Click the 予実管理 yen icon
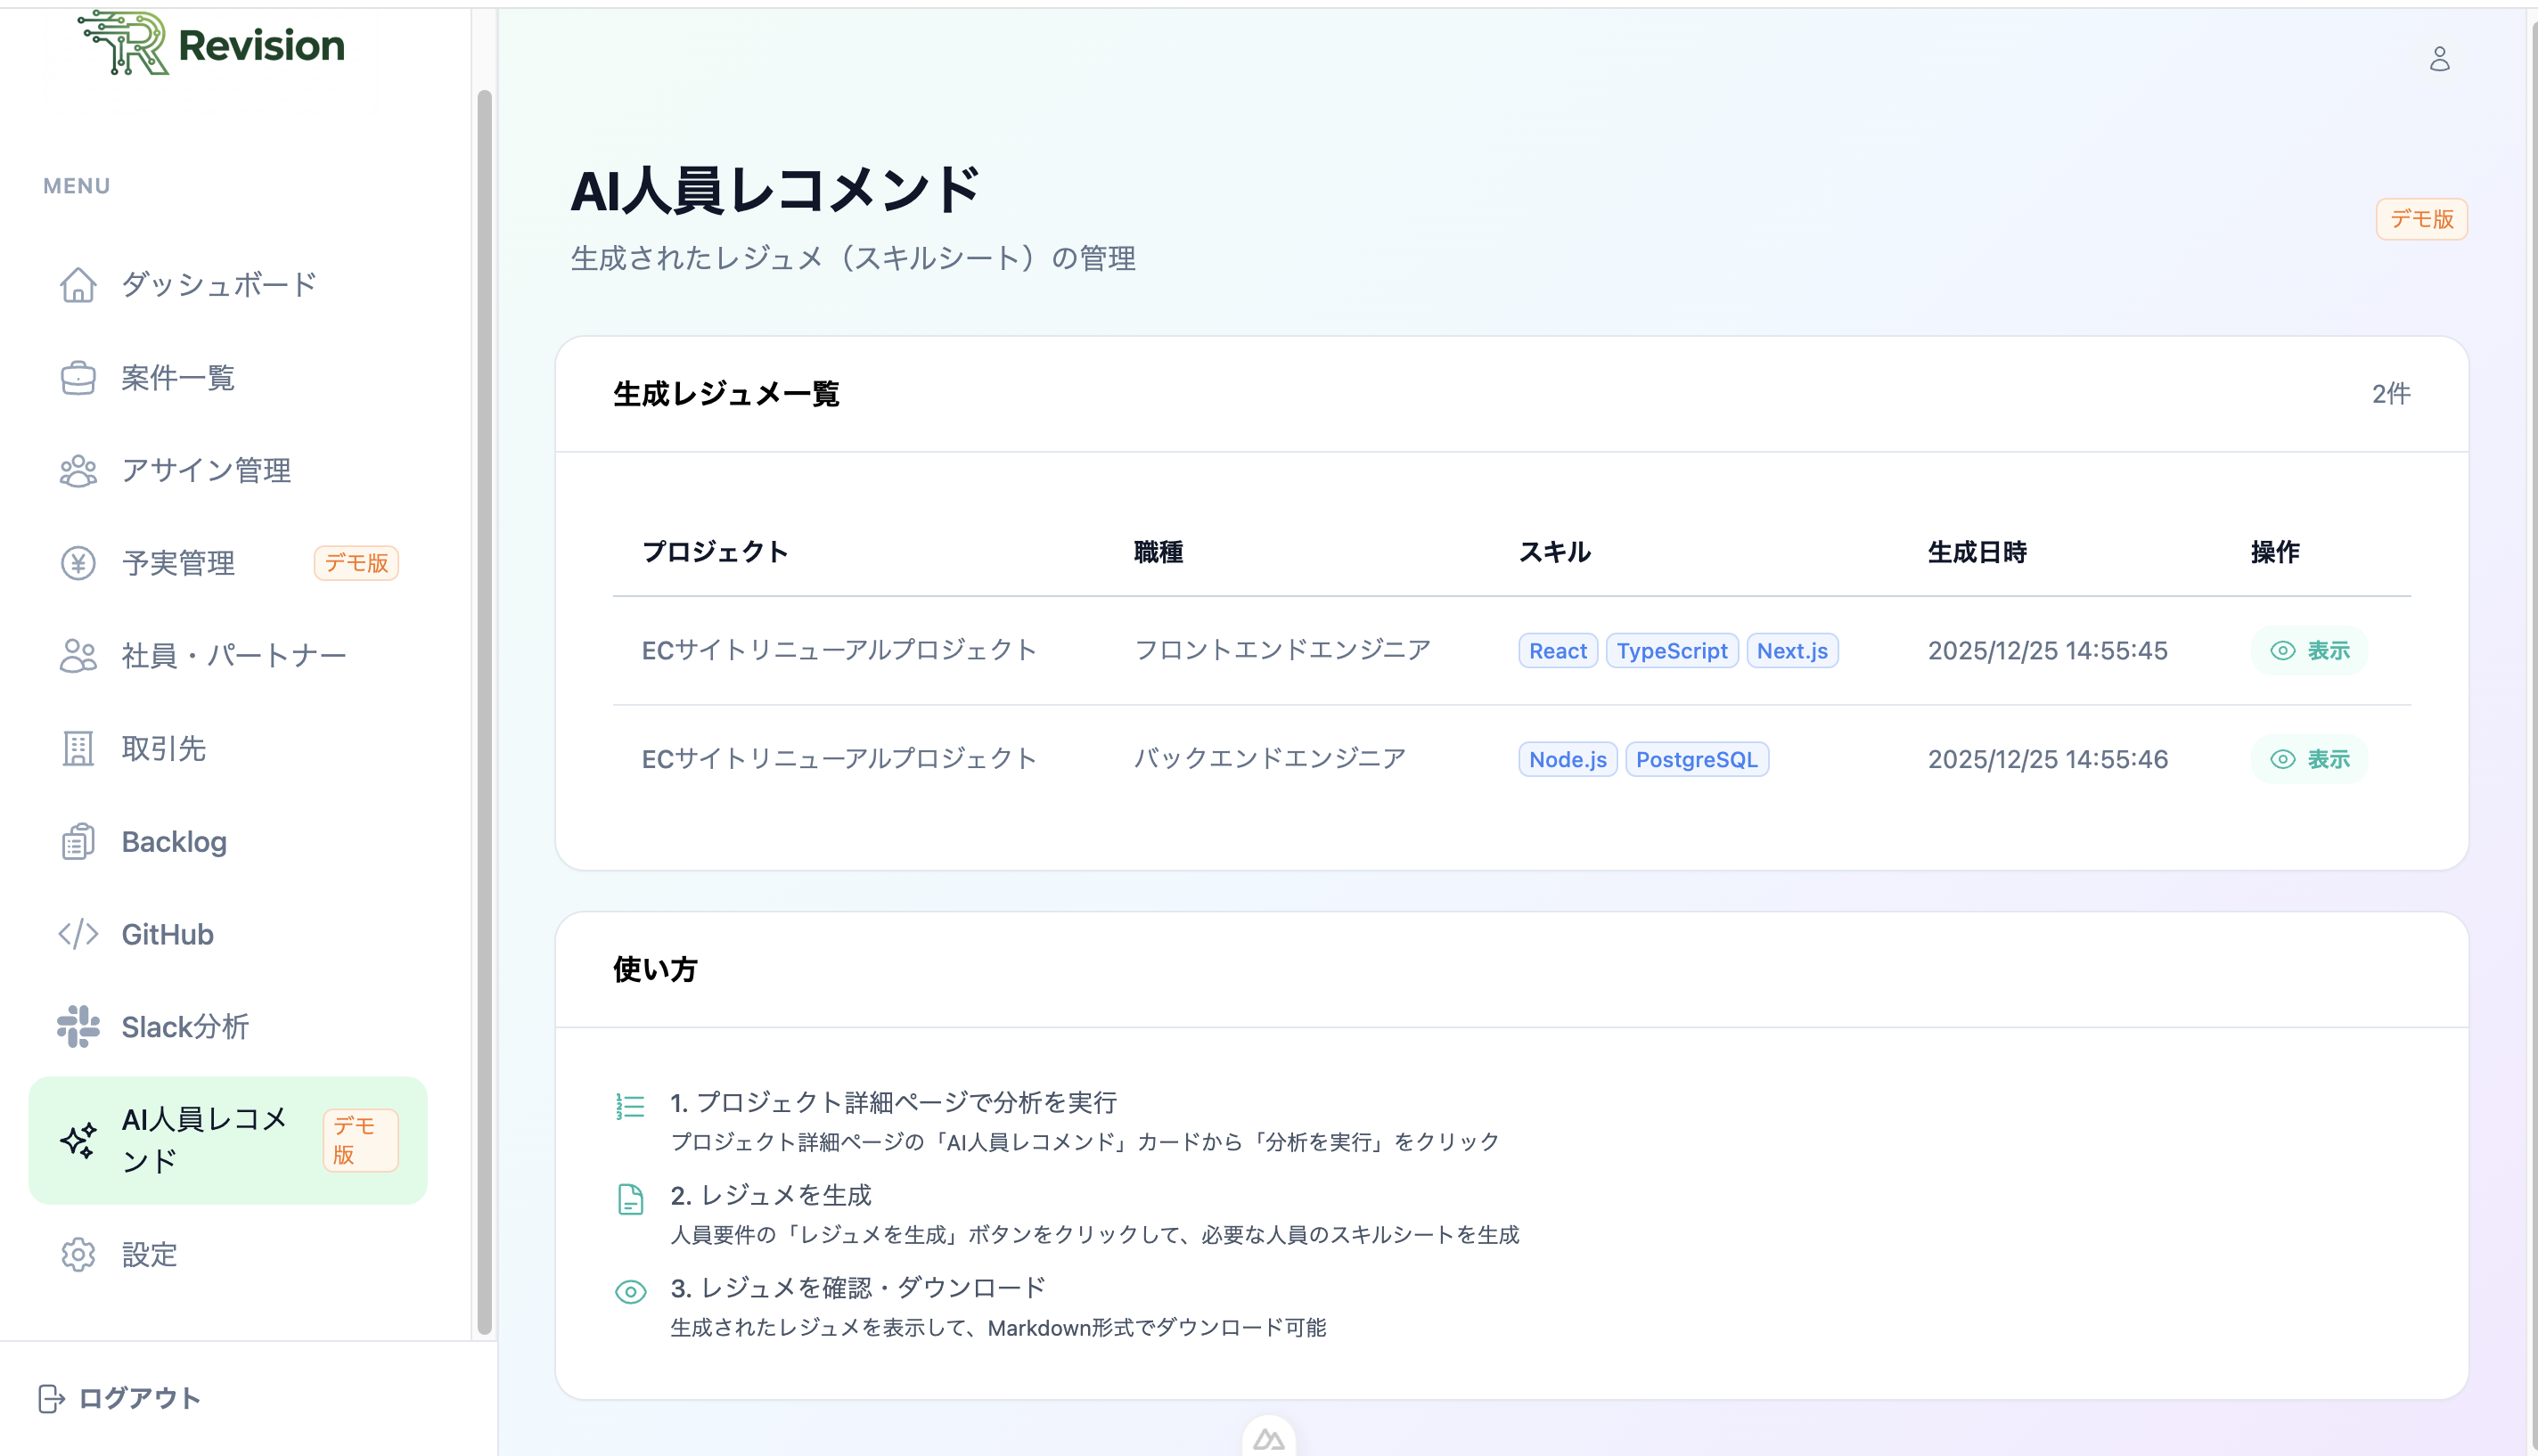The image size is (2538, 1456). 79,562
